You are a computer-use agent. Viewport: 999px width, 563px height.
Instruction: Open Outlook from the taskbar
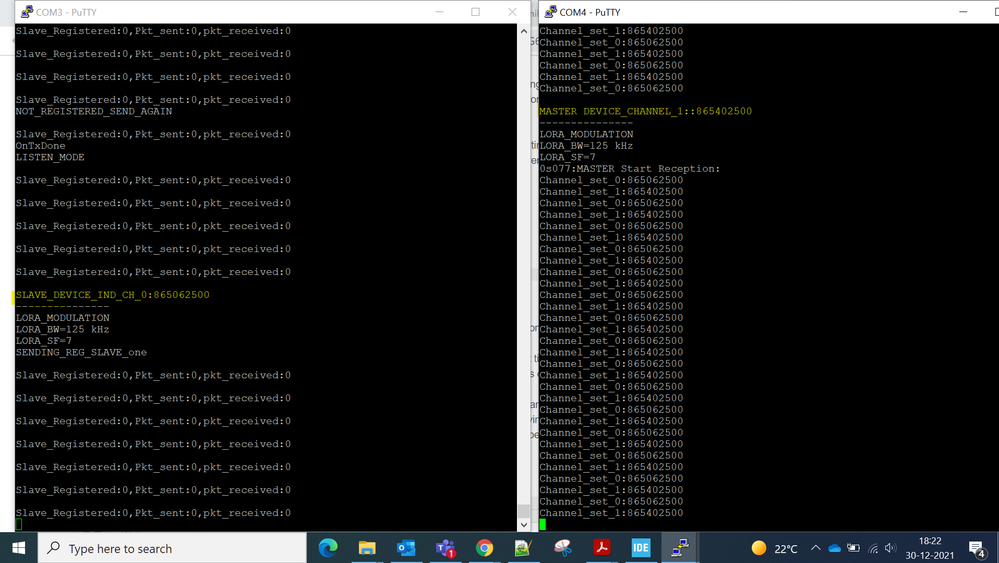click(x=406, y=548)
